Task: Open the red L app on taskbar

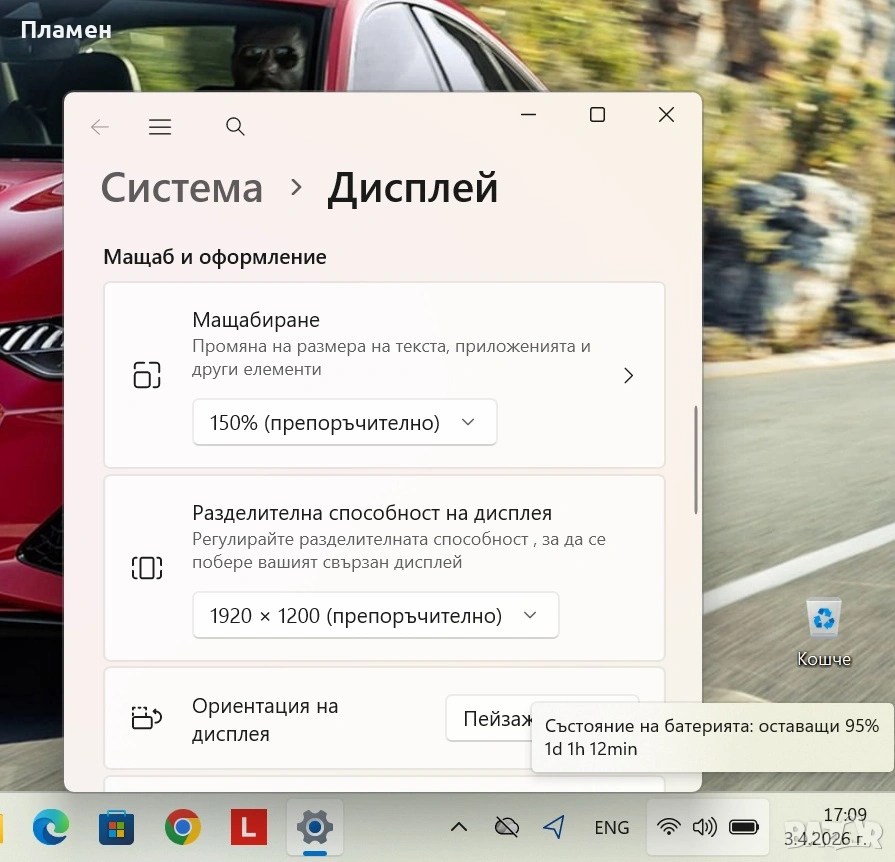Action: coord(248,827)
